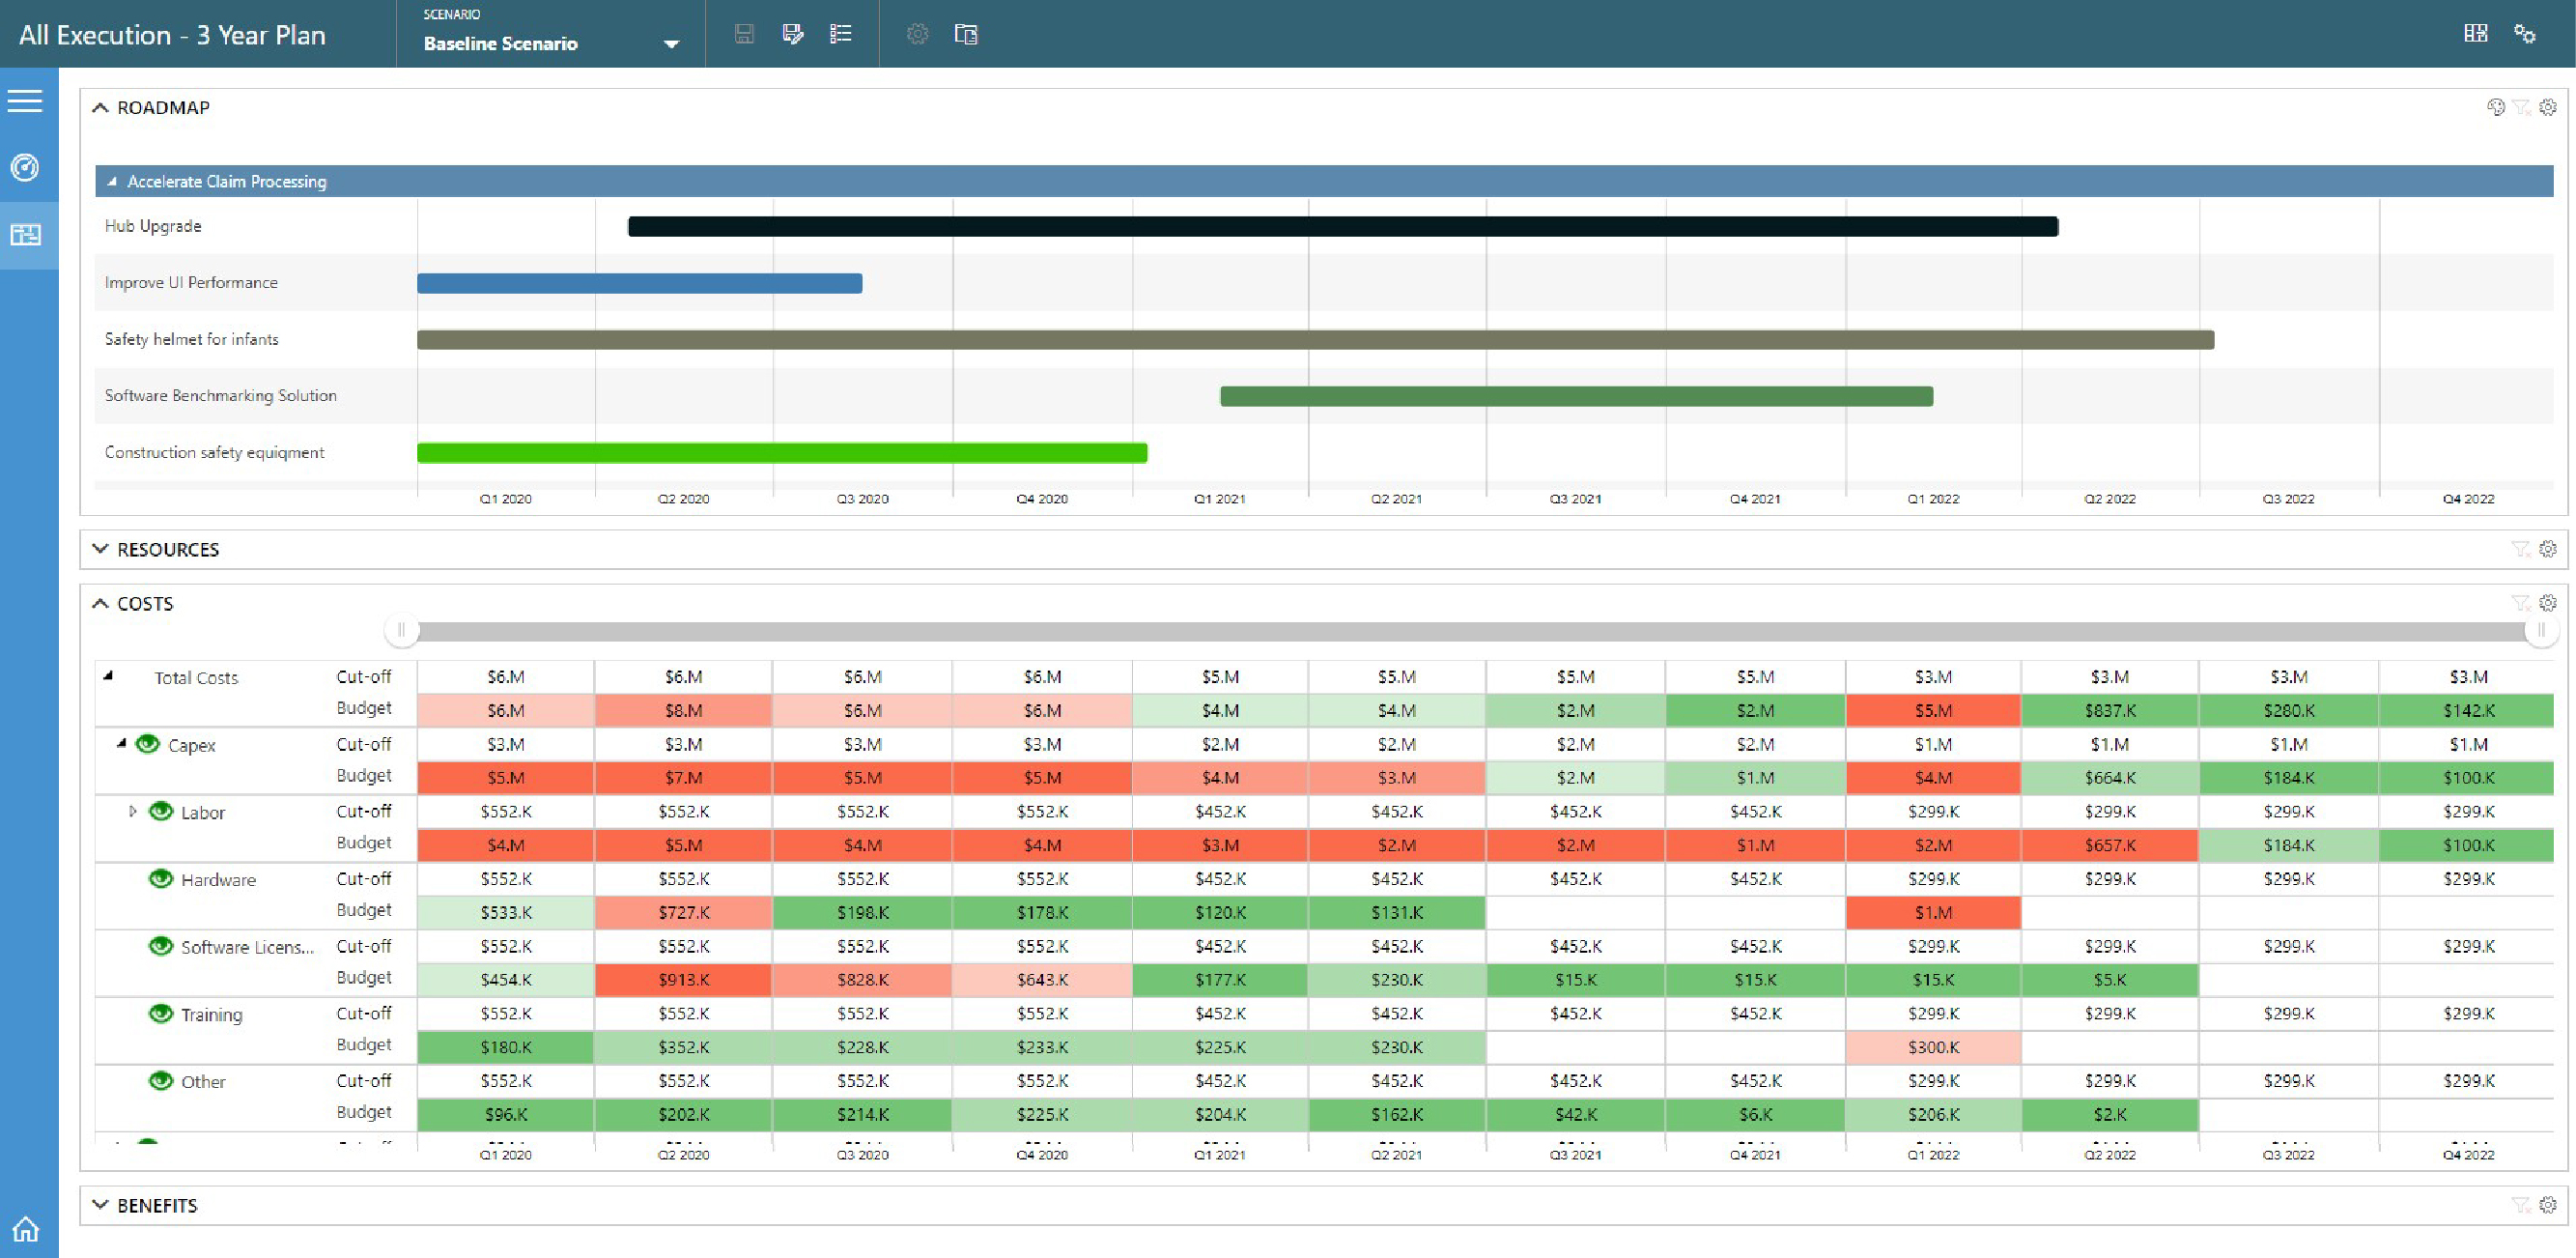This screenshot has width=2576, height=1258.
Task: Expand the Labor cost tree row
Action: (x=132, y=811)
